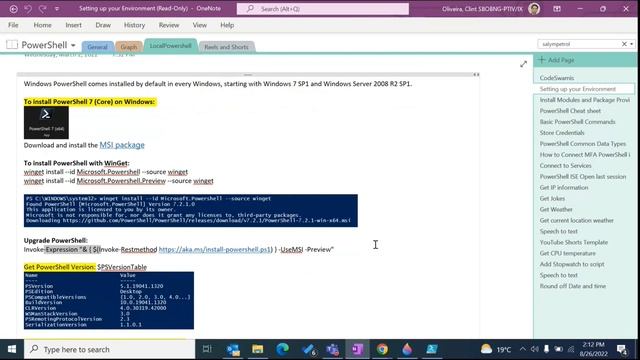
Task: Open Google Chrome from the taskbar
Action: click(x=382, y=349)
